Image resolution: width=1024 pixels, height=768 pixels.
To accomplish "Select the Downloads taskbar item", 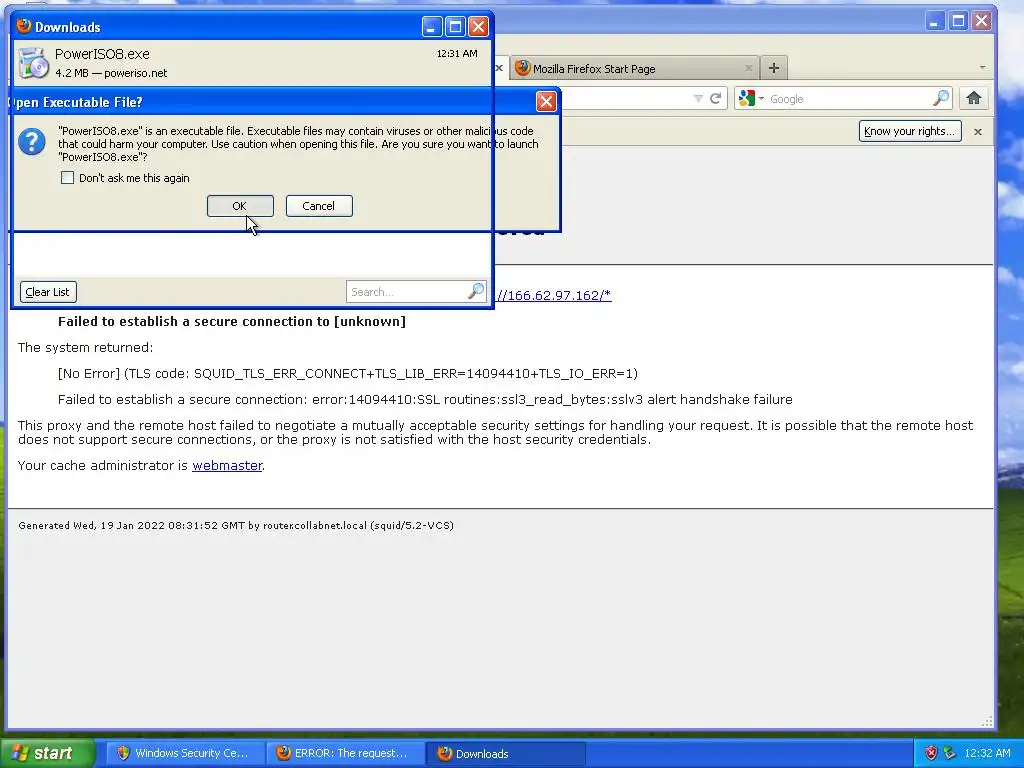I will pyautogui.click(x=505, y=753).
